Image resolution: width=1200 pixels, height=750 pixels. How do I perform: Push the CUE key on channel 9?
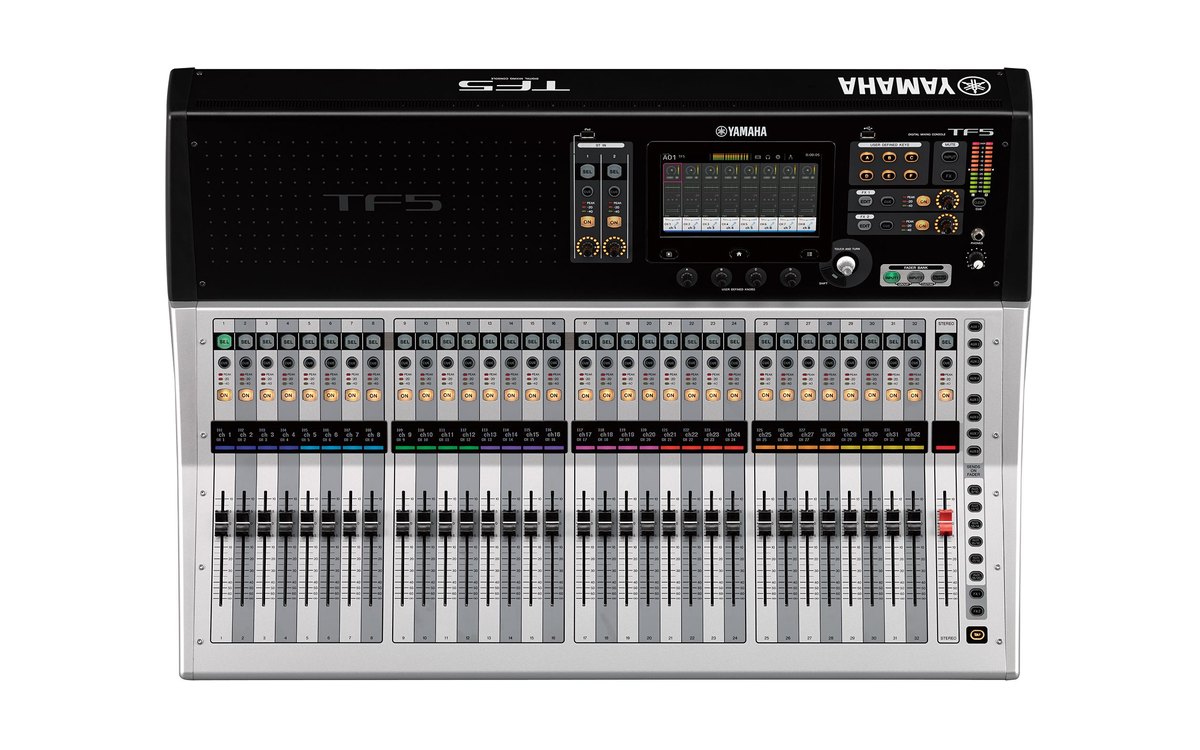click(x=404, y=362)
